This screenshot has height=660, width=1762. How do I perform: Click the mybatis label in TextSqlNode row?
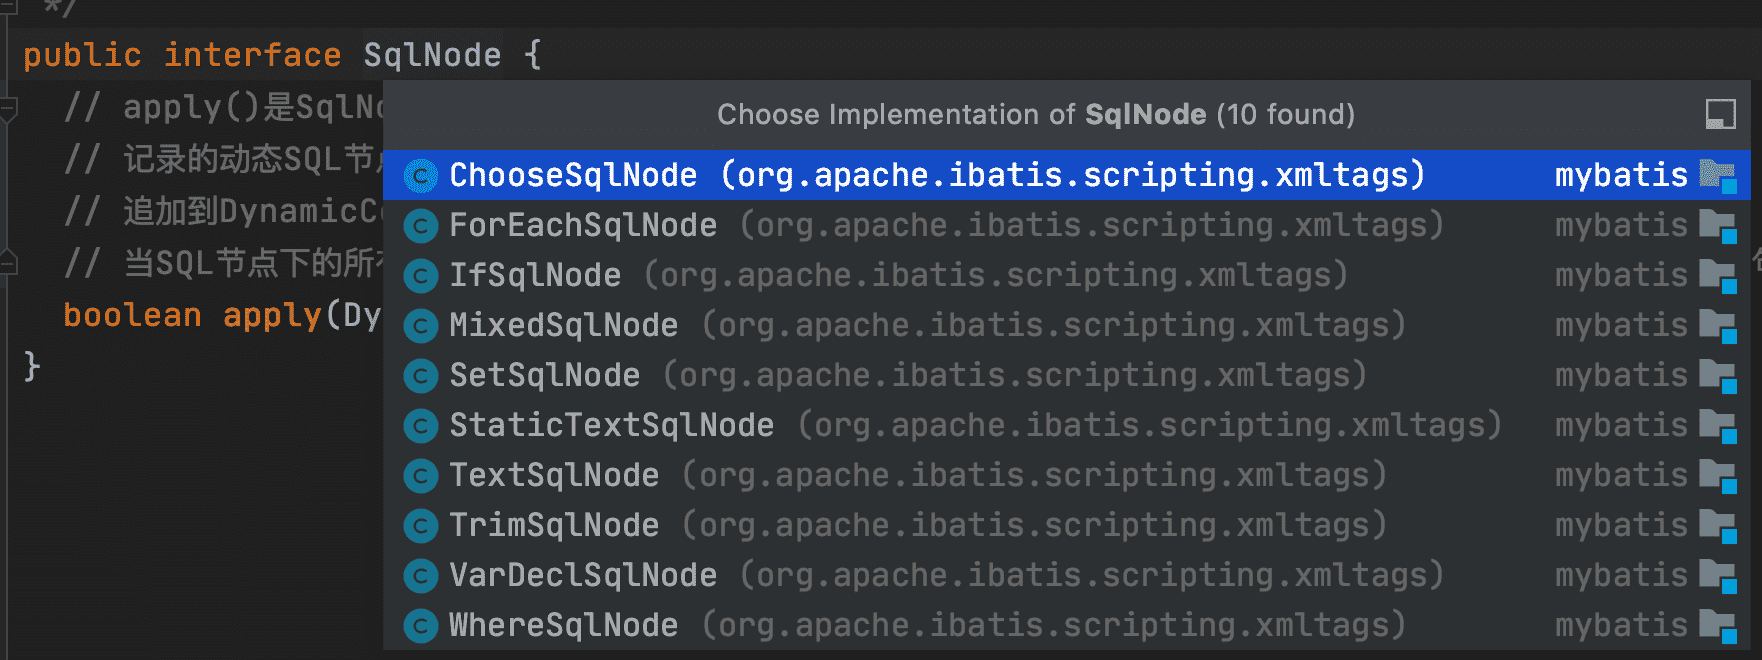(x=1620, y=475)
